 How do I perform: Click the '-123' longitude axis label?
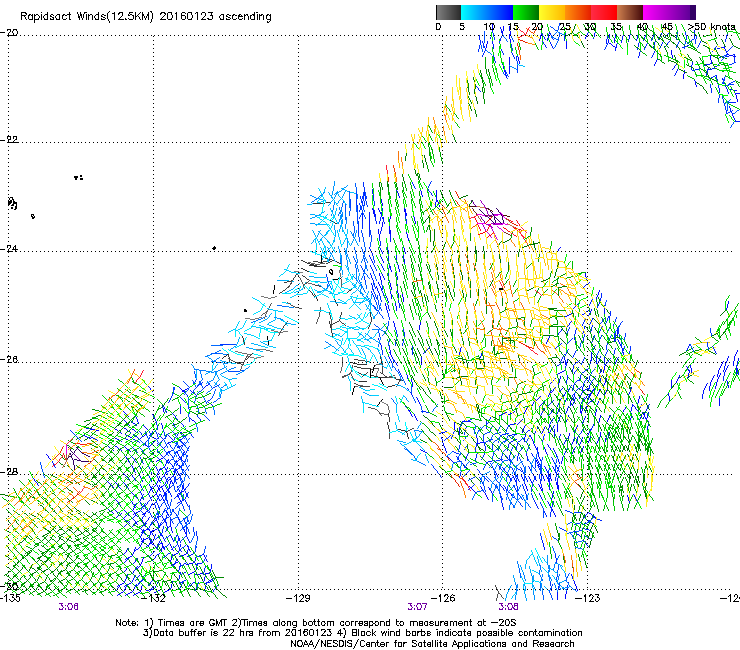click(589, 598)
